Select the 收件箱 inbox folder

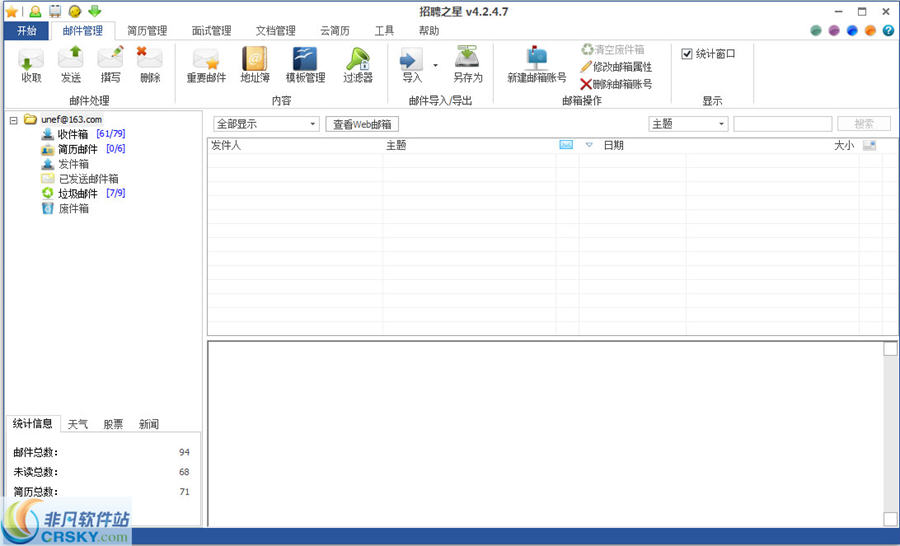(73, 134)
